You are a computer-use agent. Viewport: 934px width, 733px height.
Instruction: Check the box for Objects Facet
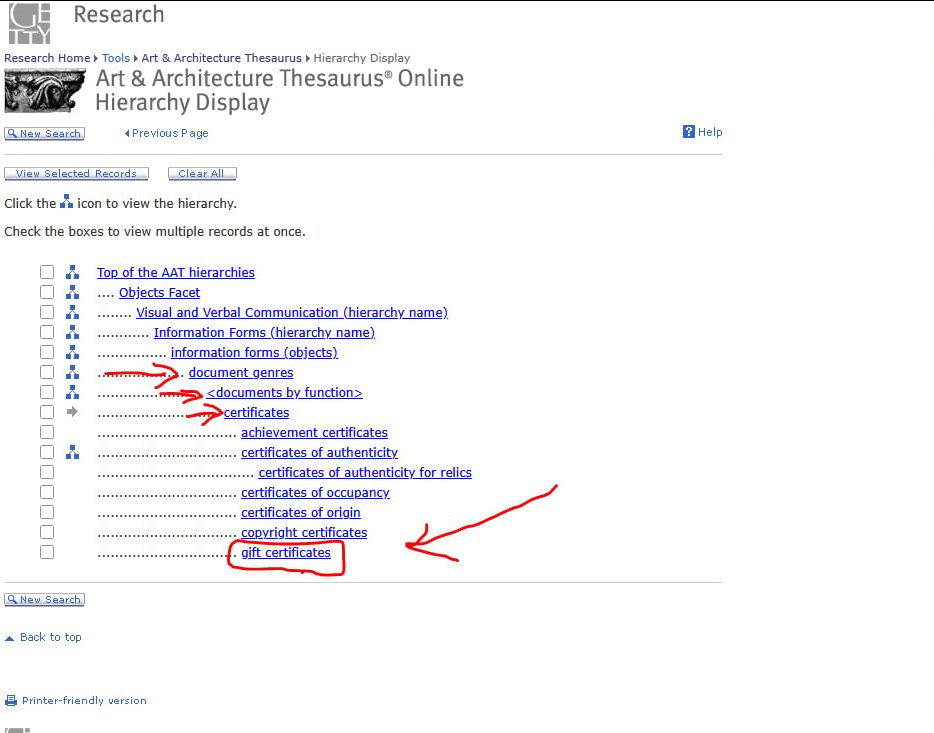point(47,292)
